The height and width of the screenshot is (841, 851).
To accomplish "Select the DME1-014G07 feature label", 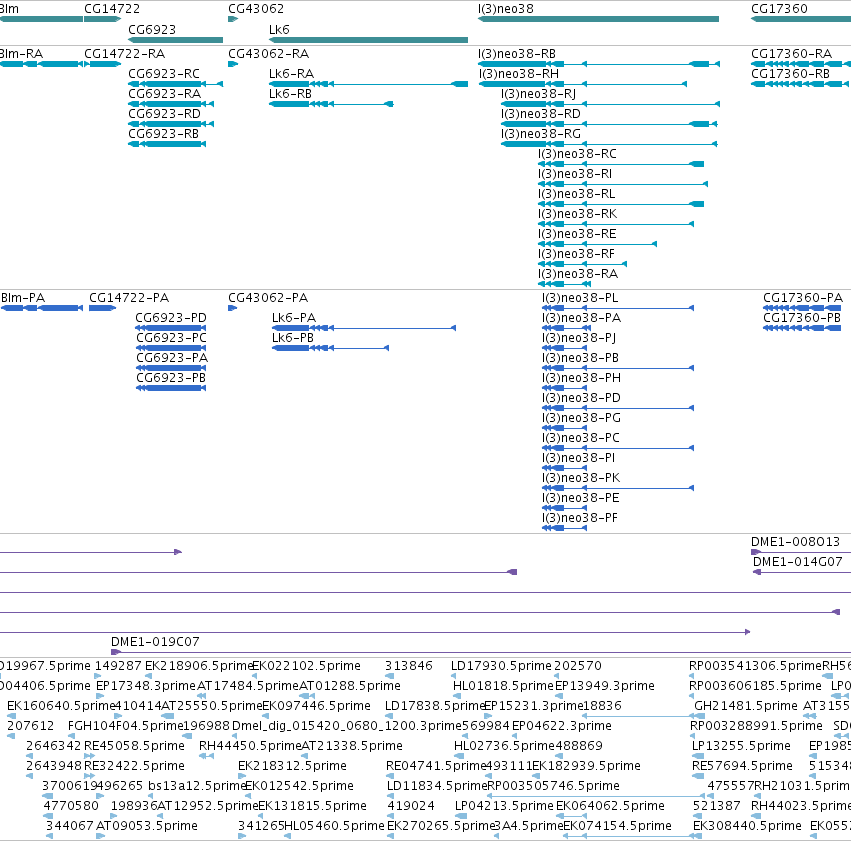I will click(797, 562).
